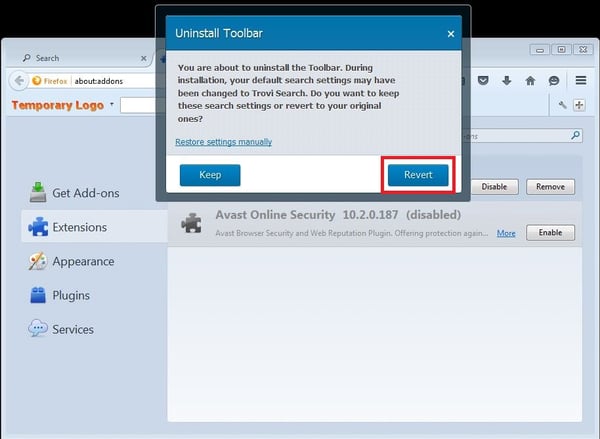Click the Revert button in the dialog

tap(418, 175)
